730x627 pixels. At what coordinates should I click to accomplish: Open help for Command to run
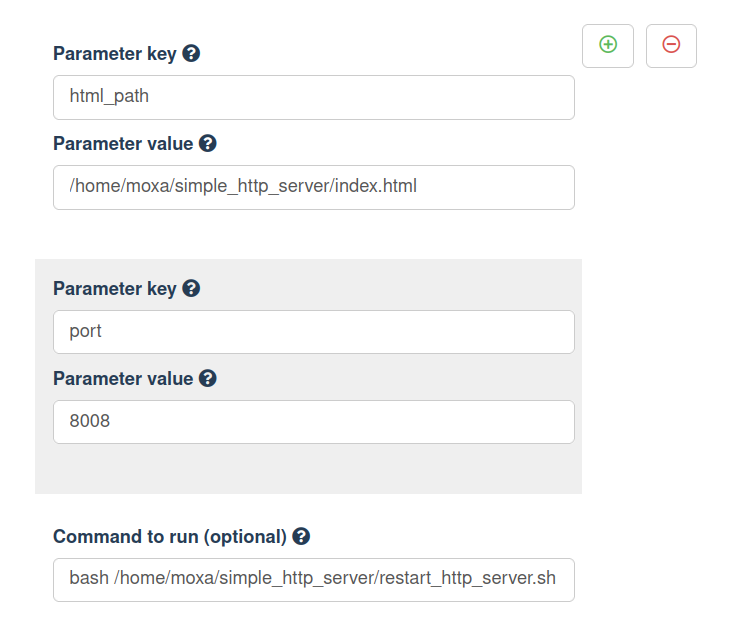pos(301,536)
